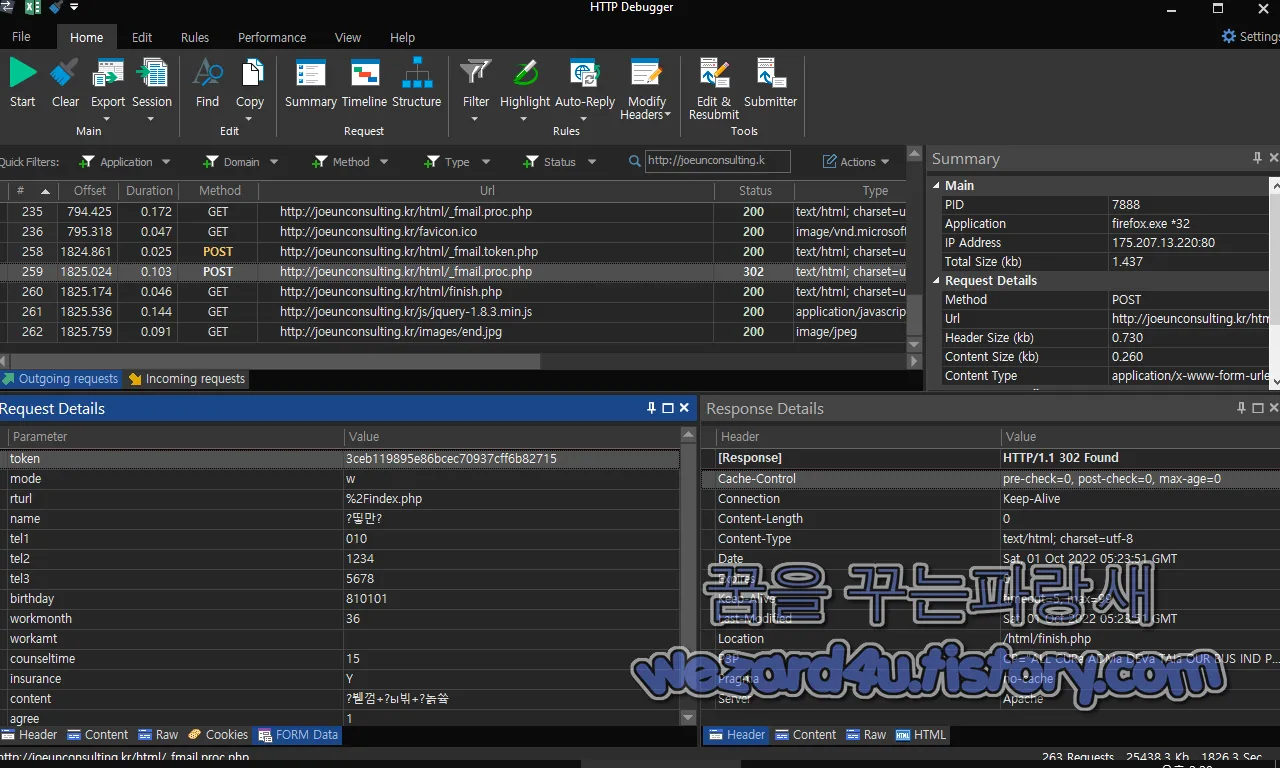Click the quick-access broom icon in title bar

pos(56,8)
